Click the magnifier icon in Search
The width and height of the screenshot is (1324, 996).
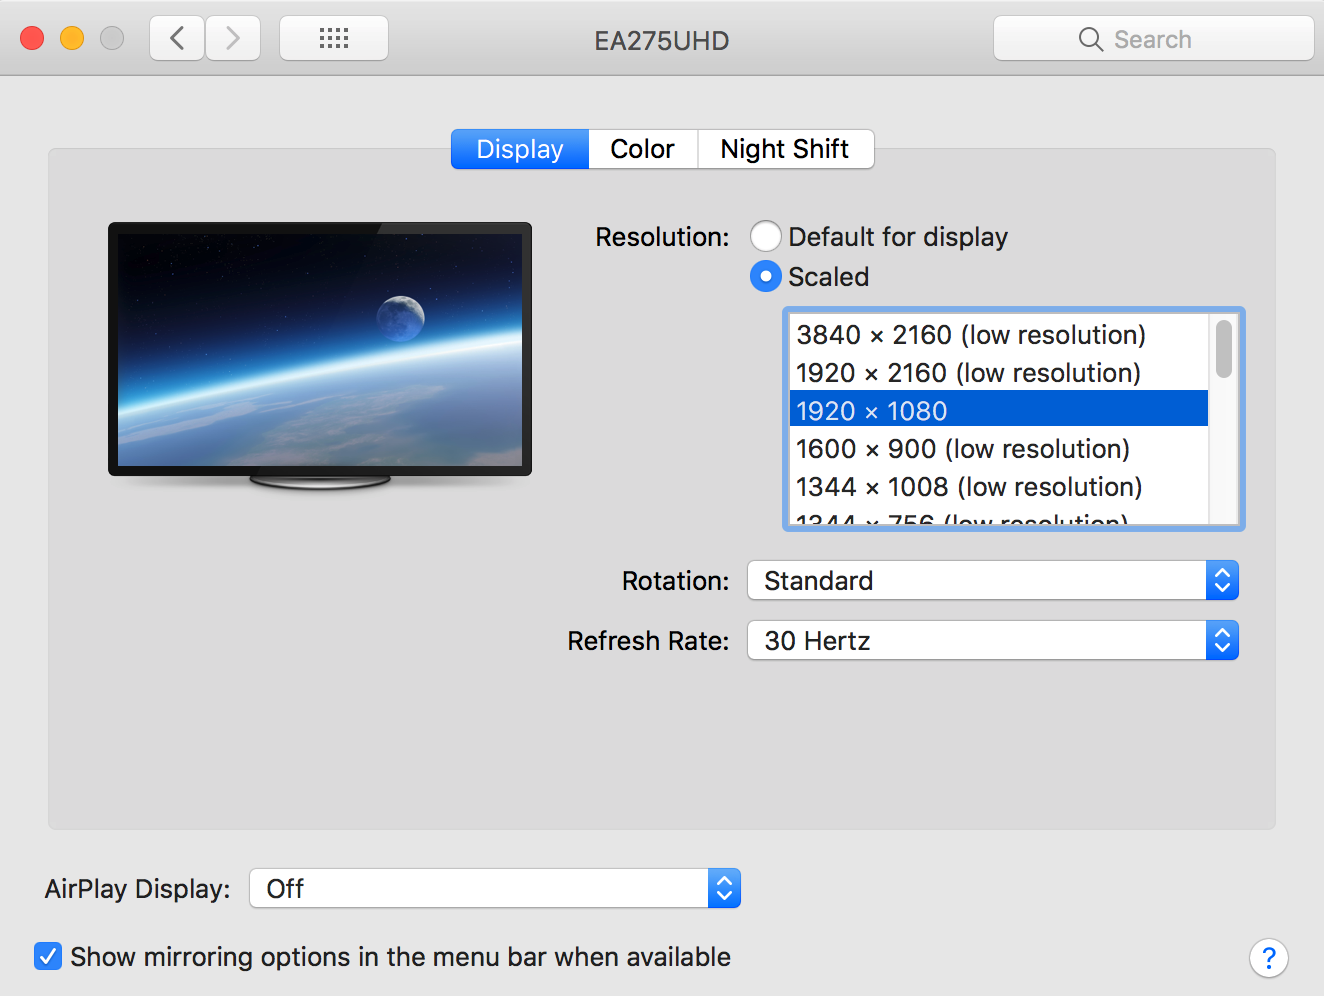pos(1091,39)
